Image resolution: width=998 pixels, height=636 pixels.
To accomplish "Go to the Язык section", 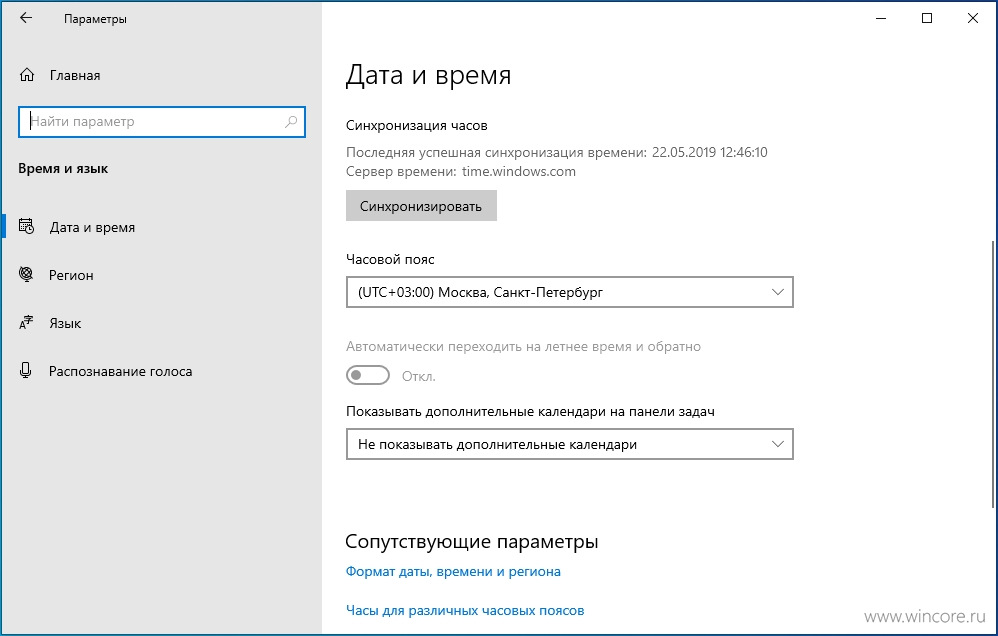I will 65,323.
